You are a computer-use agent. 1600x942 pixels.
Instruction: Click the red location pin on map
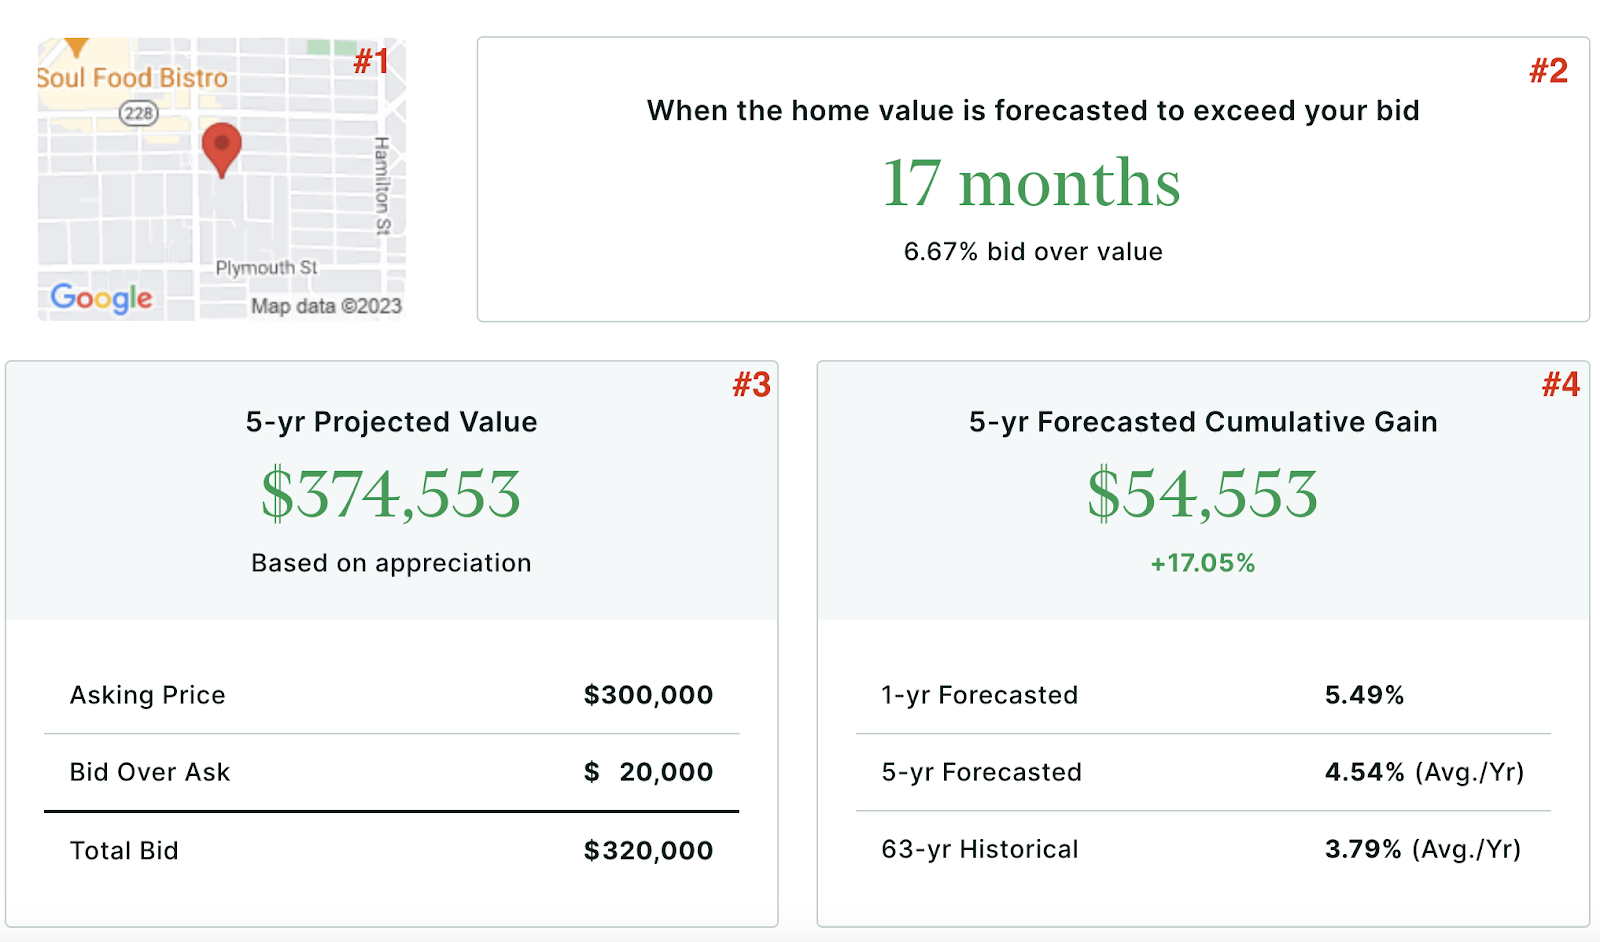point(221,148)
